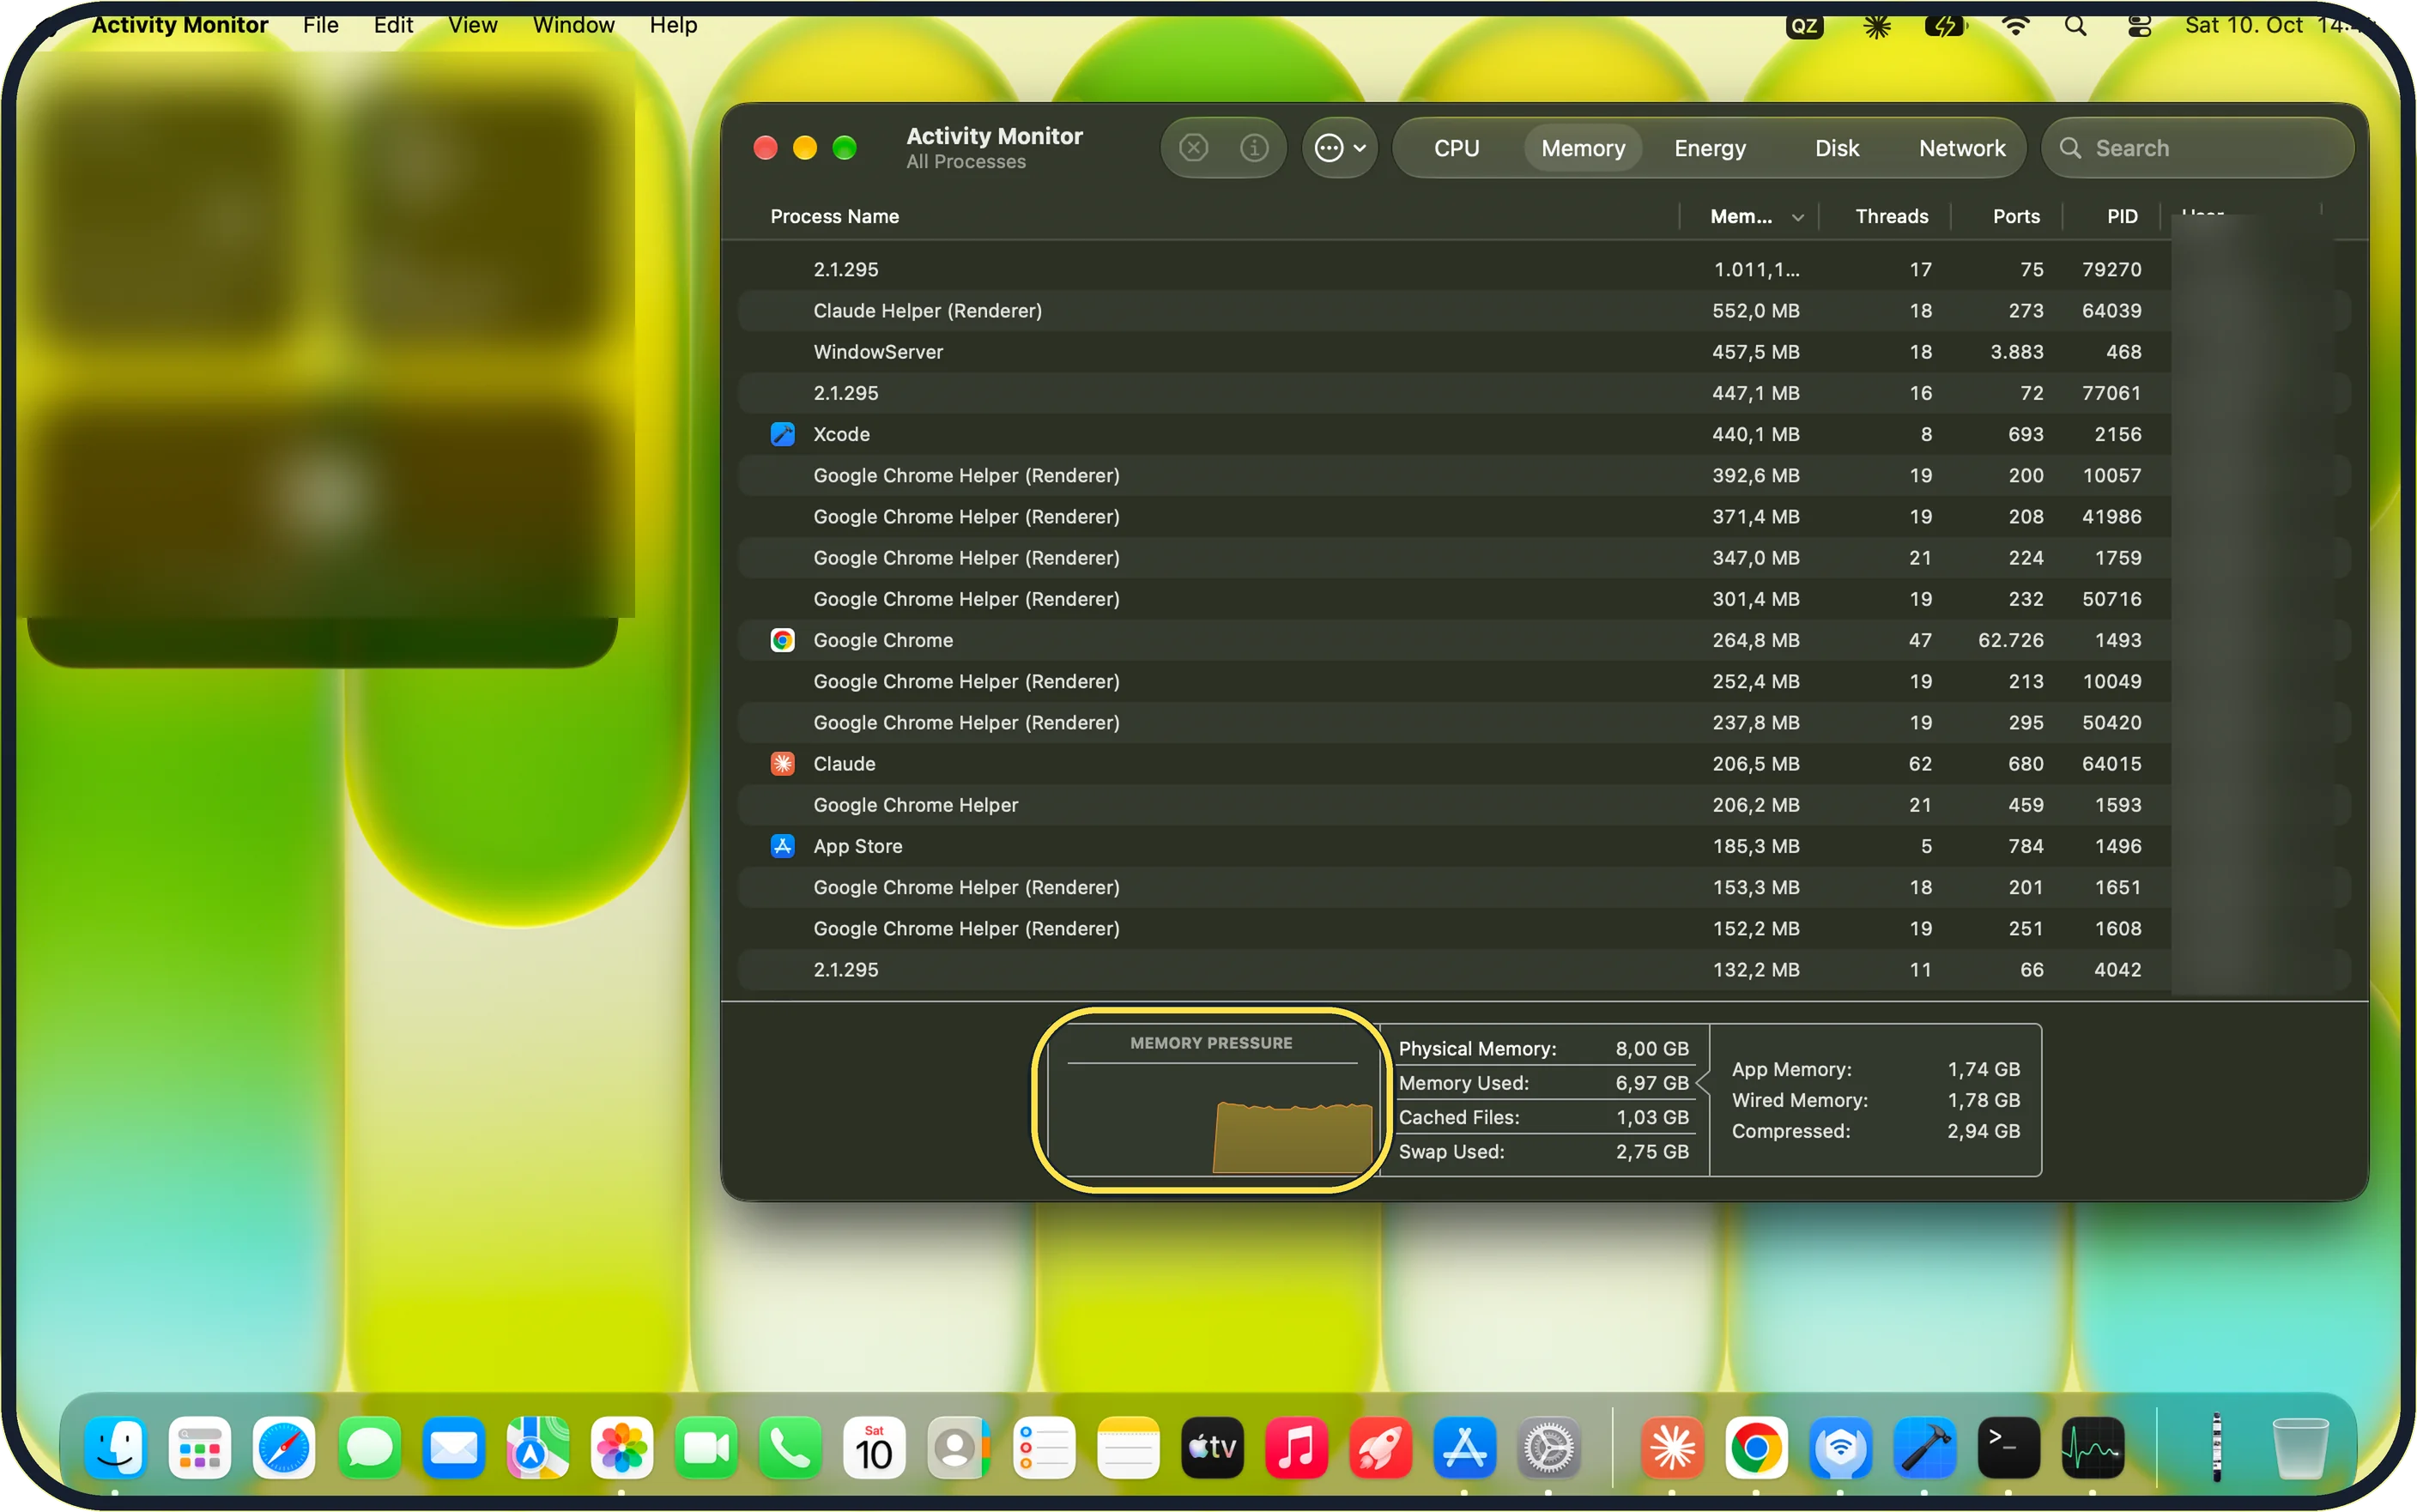Open Safari from the Dock
This screenshot has width=2417, height=1512.
tap(284, 1447)
